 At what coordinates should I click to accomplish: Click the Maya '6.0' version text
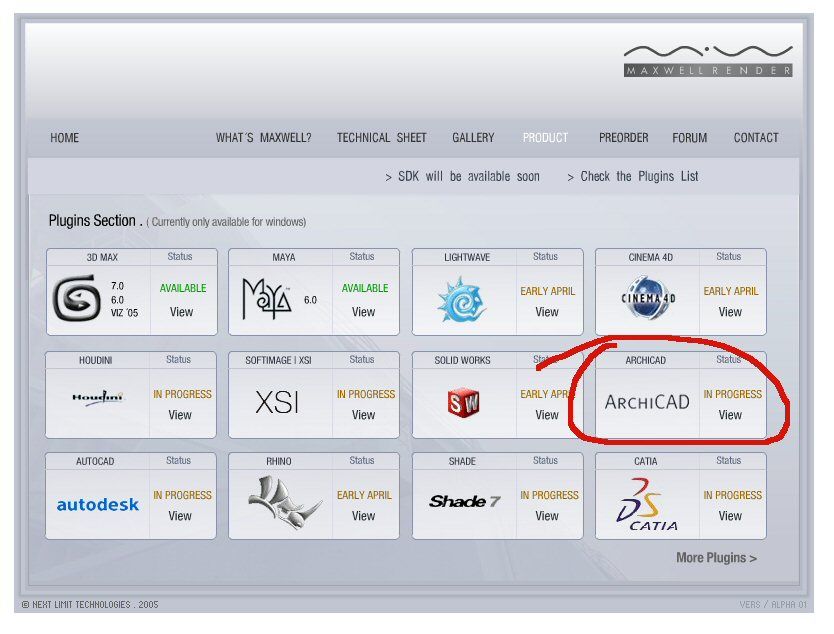click(x=310, y=300)
